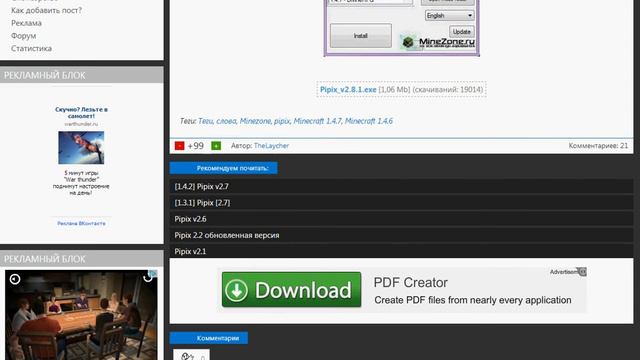
Task: Click 'Скучно? Лезьте в самолет!' ad headline
Action: 81,113
